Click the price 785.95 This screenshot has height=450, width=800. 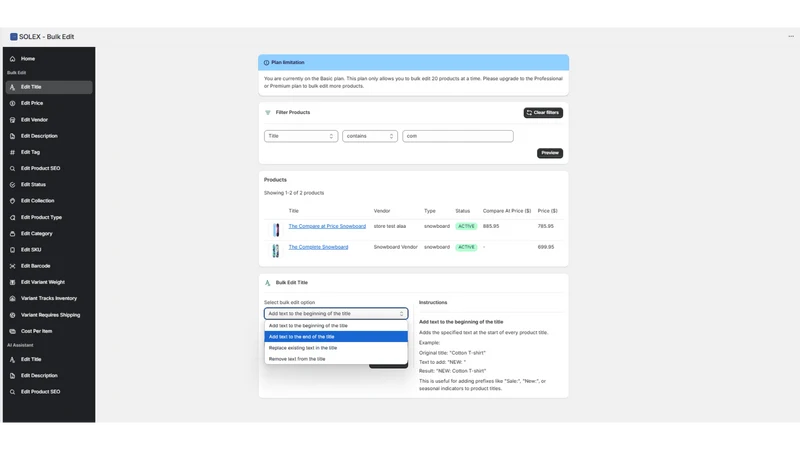545,226
